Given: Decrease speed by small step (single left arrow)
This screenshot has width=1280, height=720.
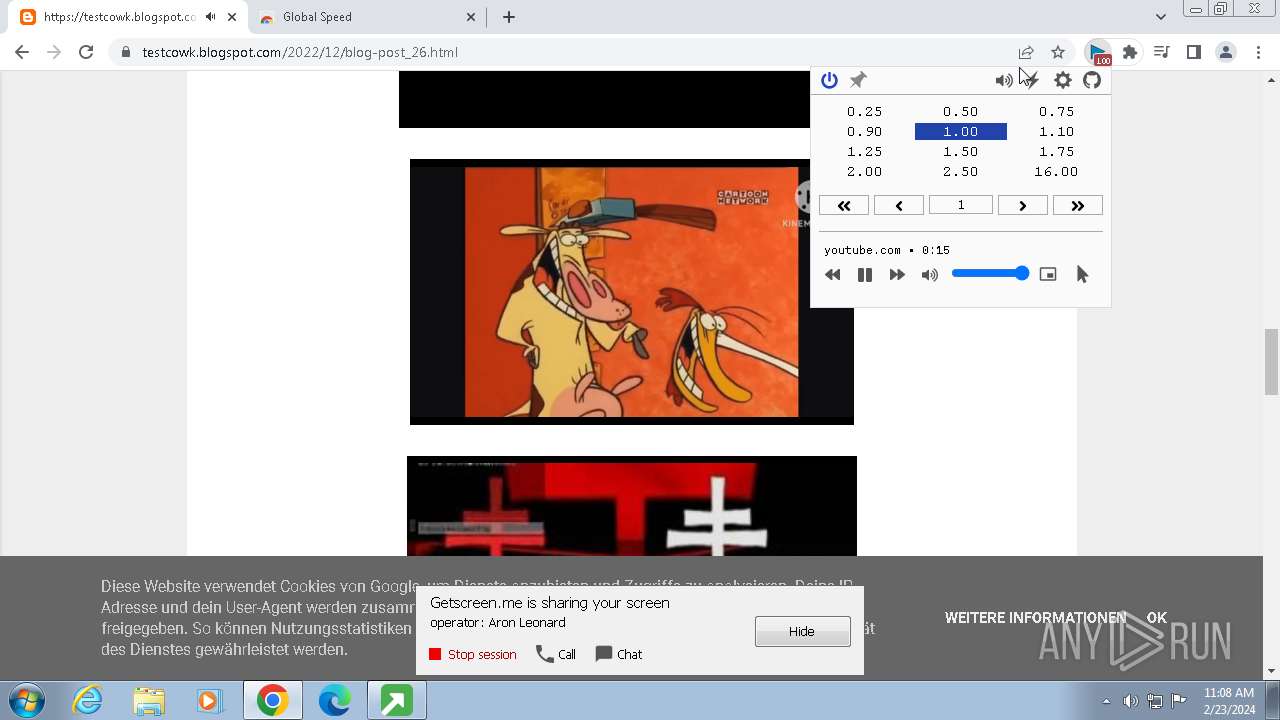Looking at the screenshot, I should [899, 205].
